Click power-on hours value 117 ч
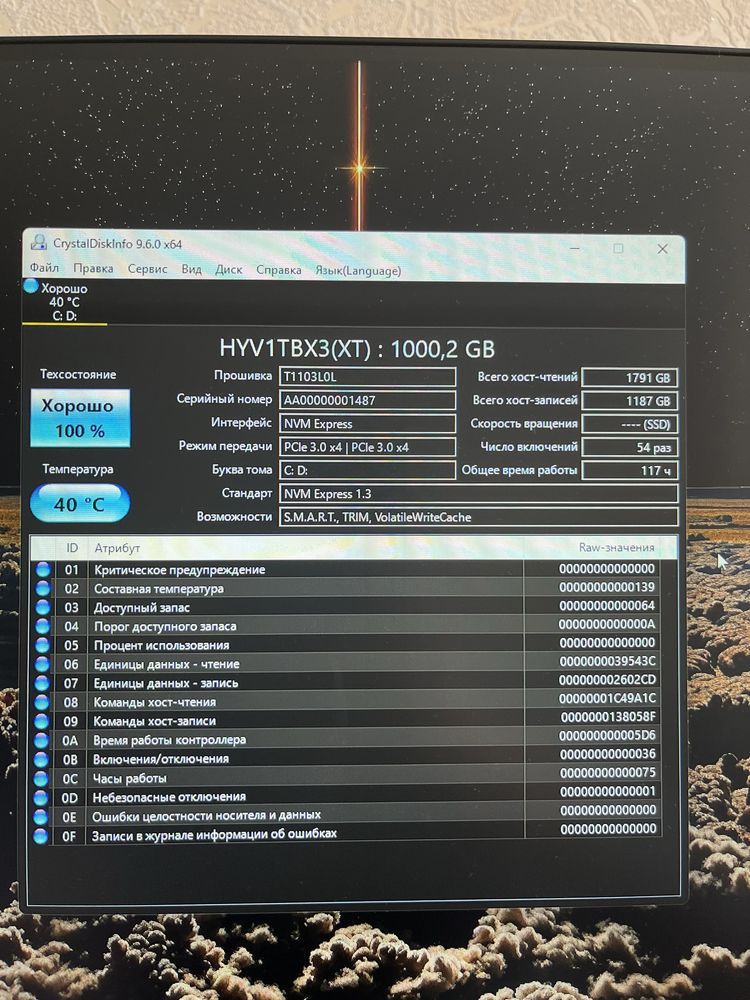The image size is (750, 1000). [x=629, y=471]
